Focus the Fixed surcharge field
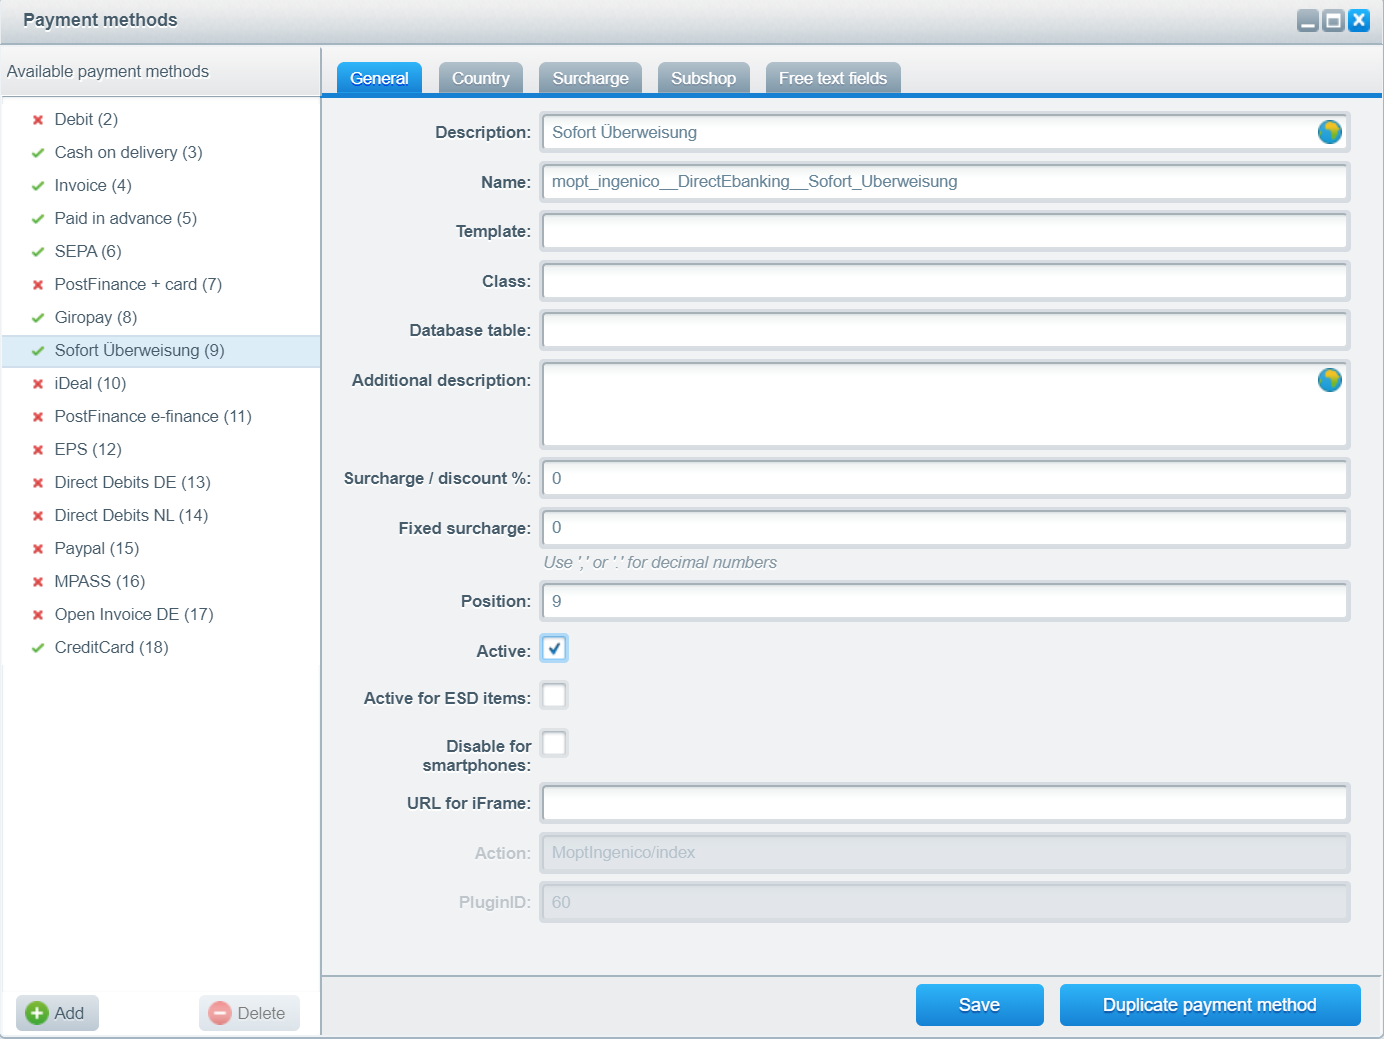1384x1039 pixels. [945, 528]
